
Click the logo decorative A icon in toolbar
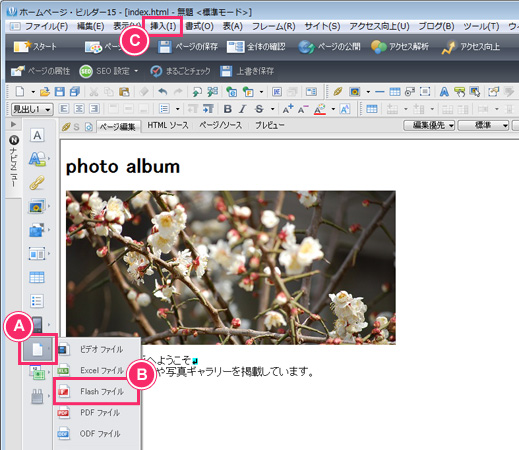point(444,92)
